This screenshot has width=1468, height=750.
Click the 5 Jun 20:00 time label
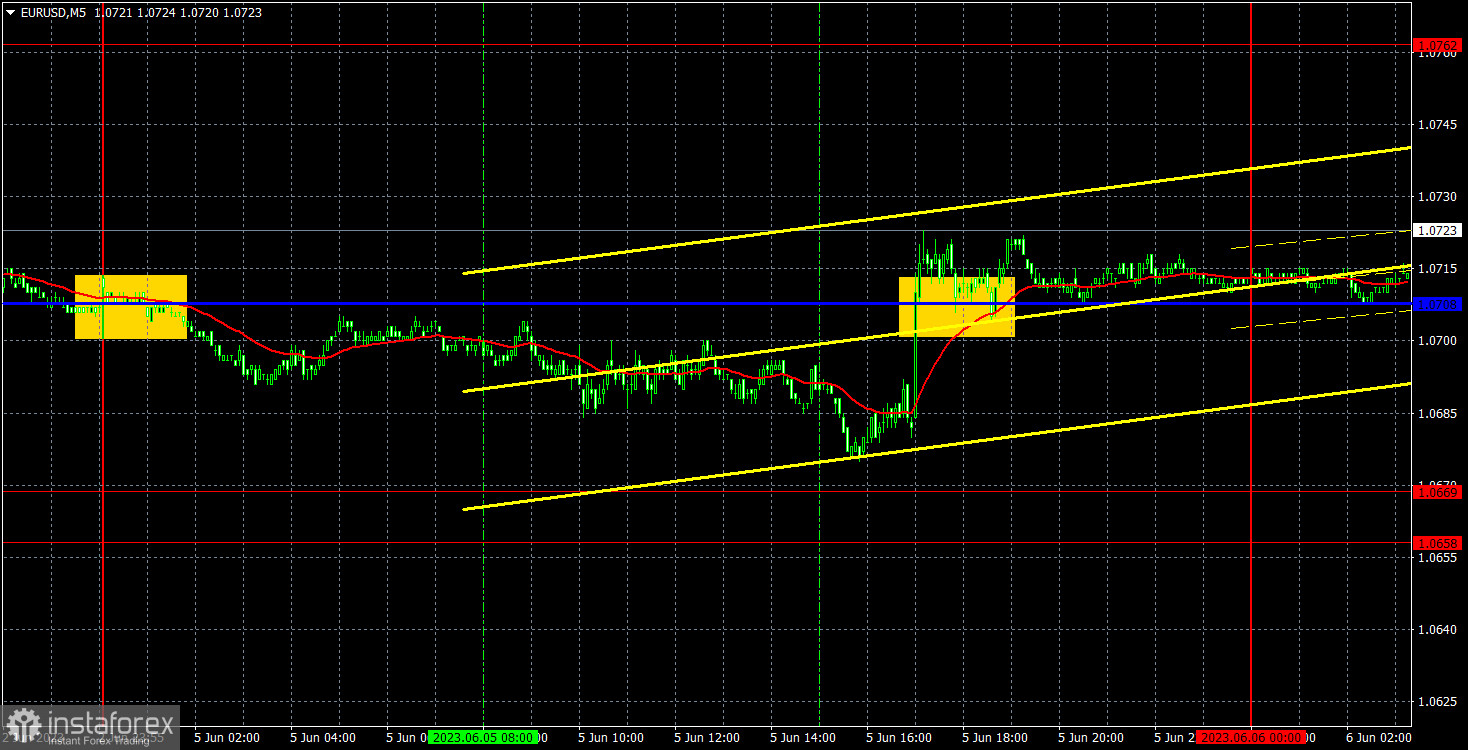[x=1090, y=737]
